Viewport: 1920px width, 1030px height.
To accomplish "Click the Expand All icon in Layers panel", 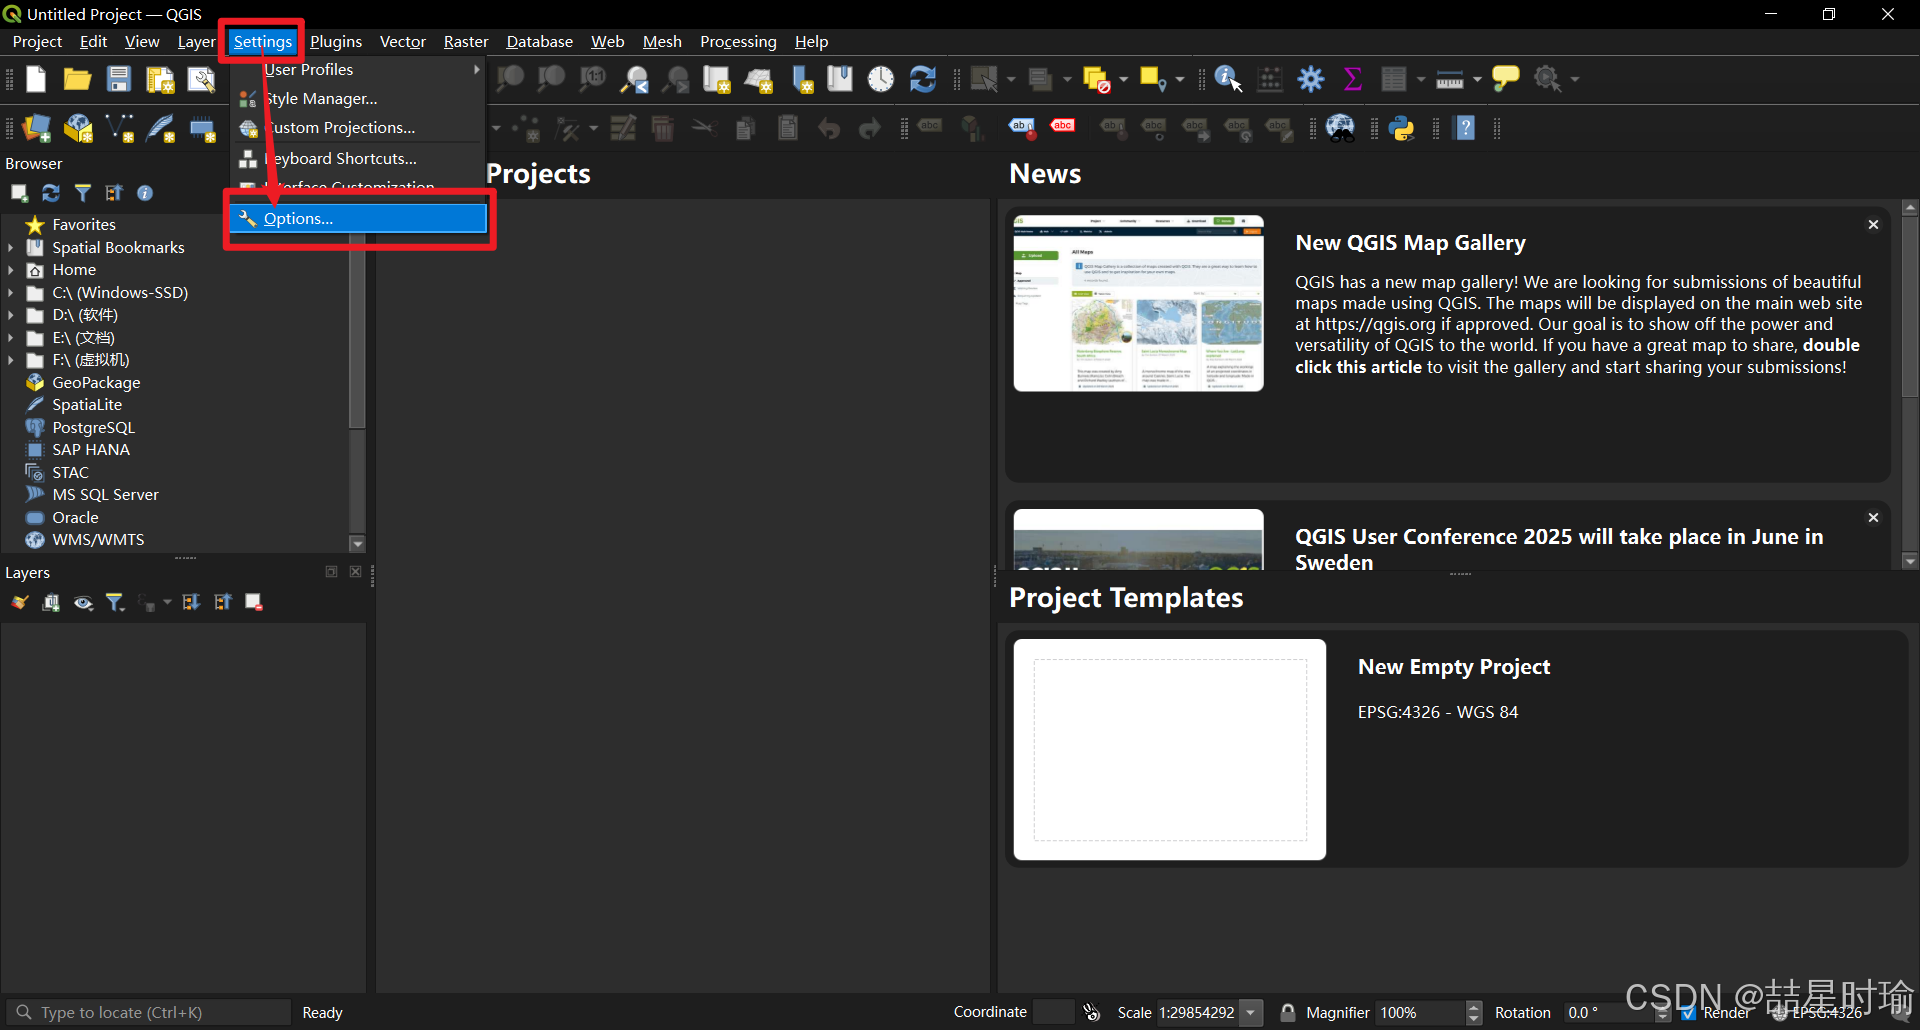I will pyautogui.click(x=191, y=602).
